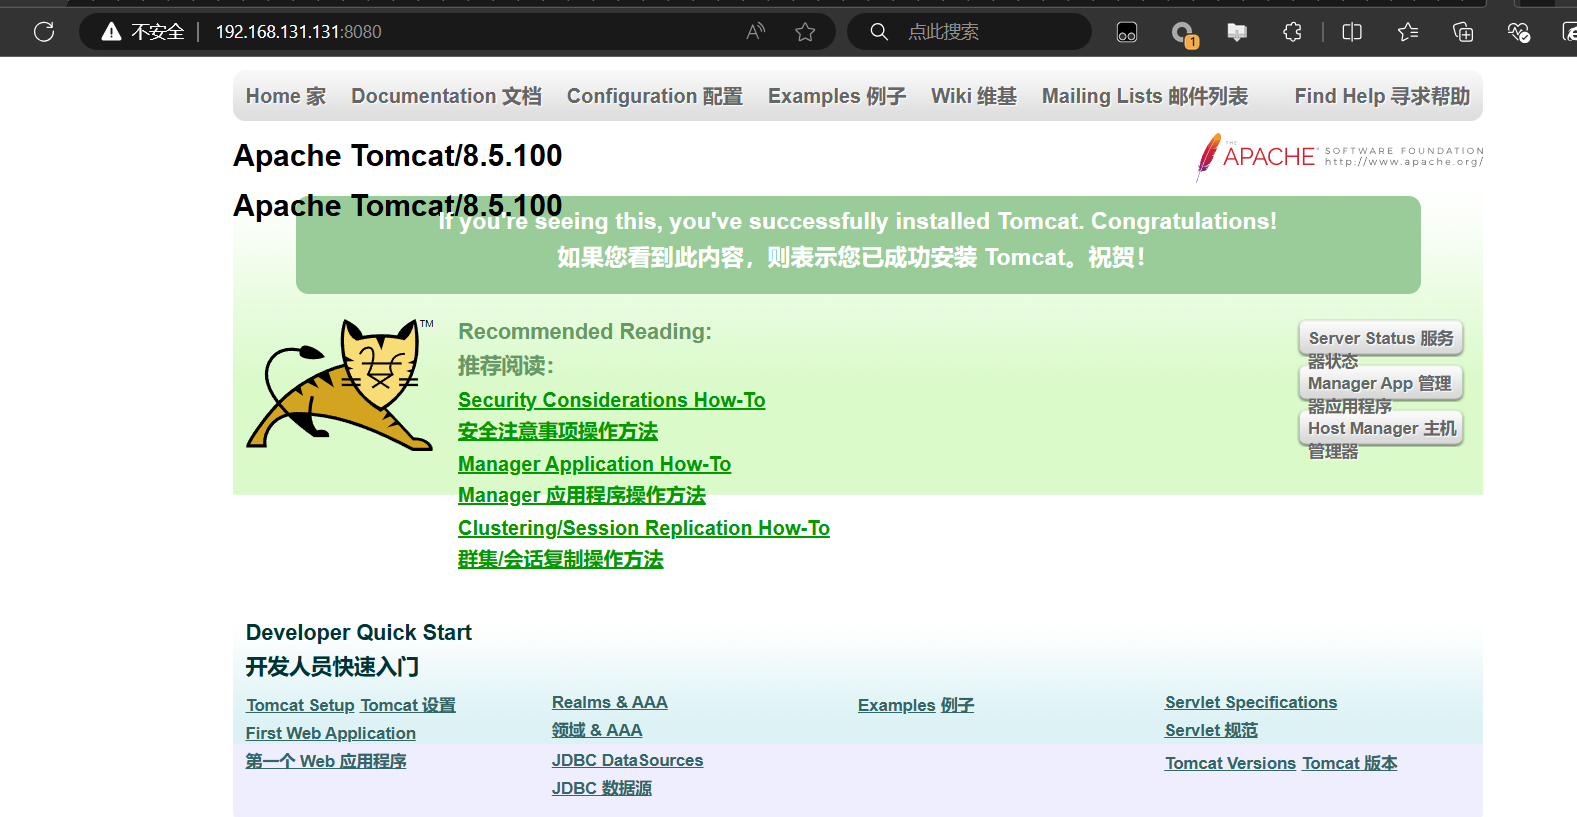1577x817 pixels.
Task: Open 第一个 Web 应用程序 link
Action: click(326, 761)
